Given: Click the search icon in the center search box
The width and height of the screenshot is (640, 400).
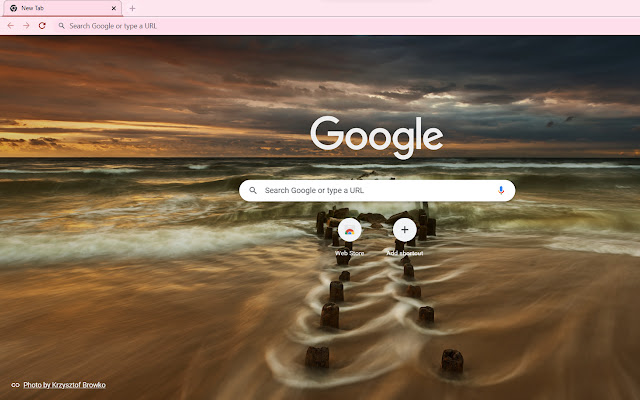Looking at the screenshot, I should coord(253,191).
